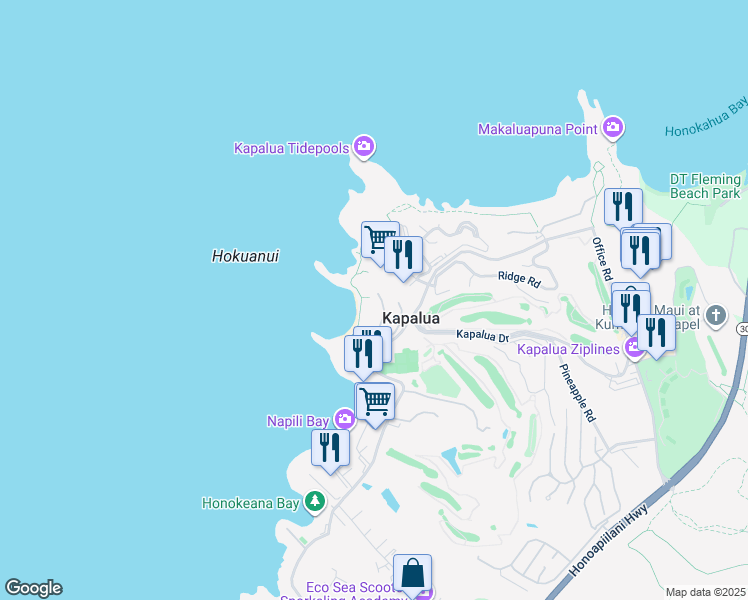Click the Honokahua Bay label
The height and width of the screenshot is (600, 748).
coord(707,117)
